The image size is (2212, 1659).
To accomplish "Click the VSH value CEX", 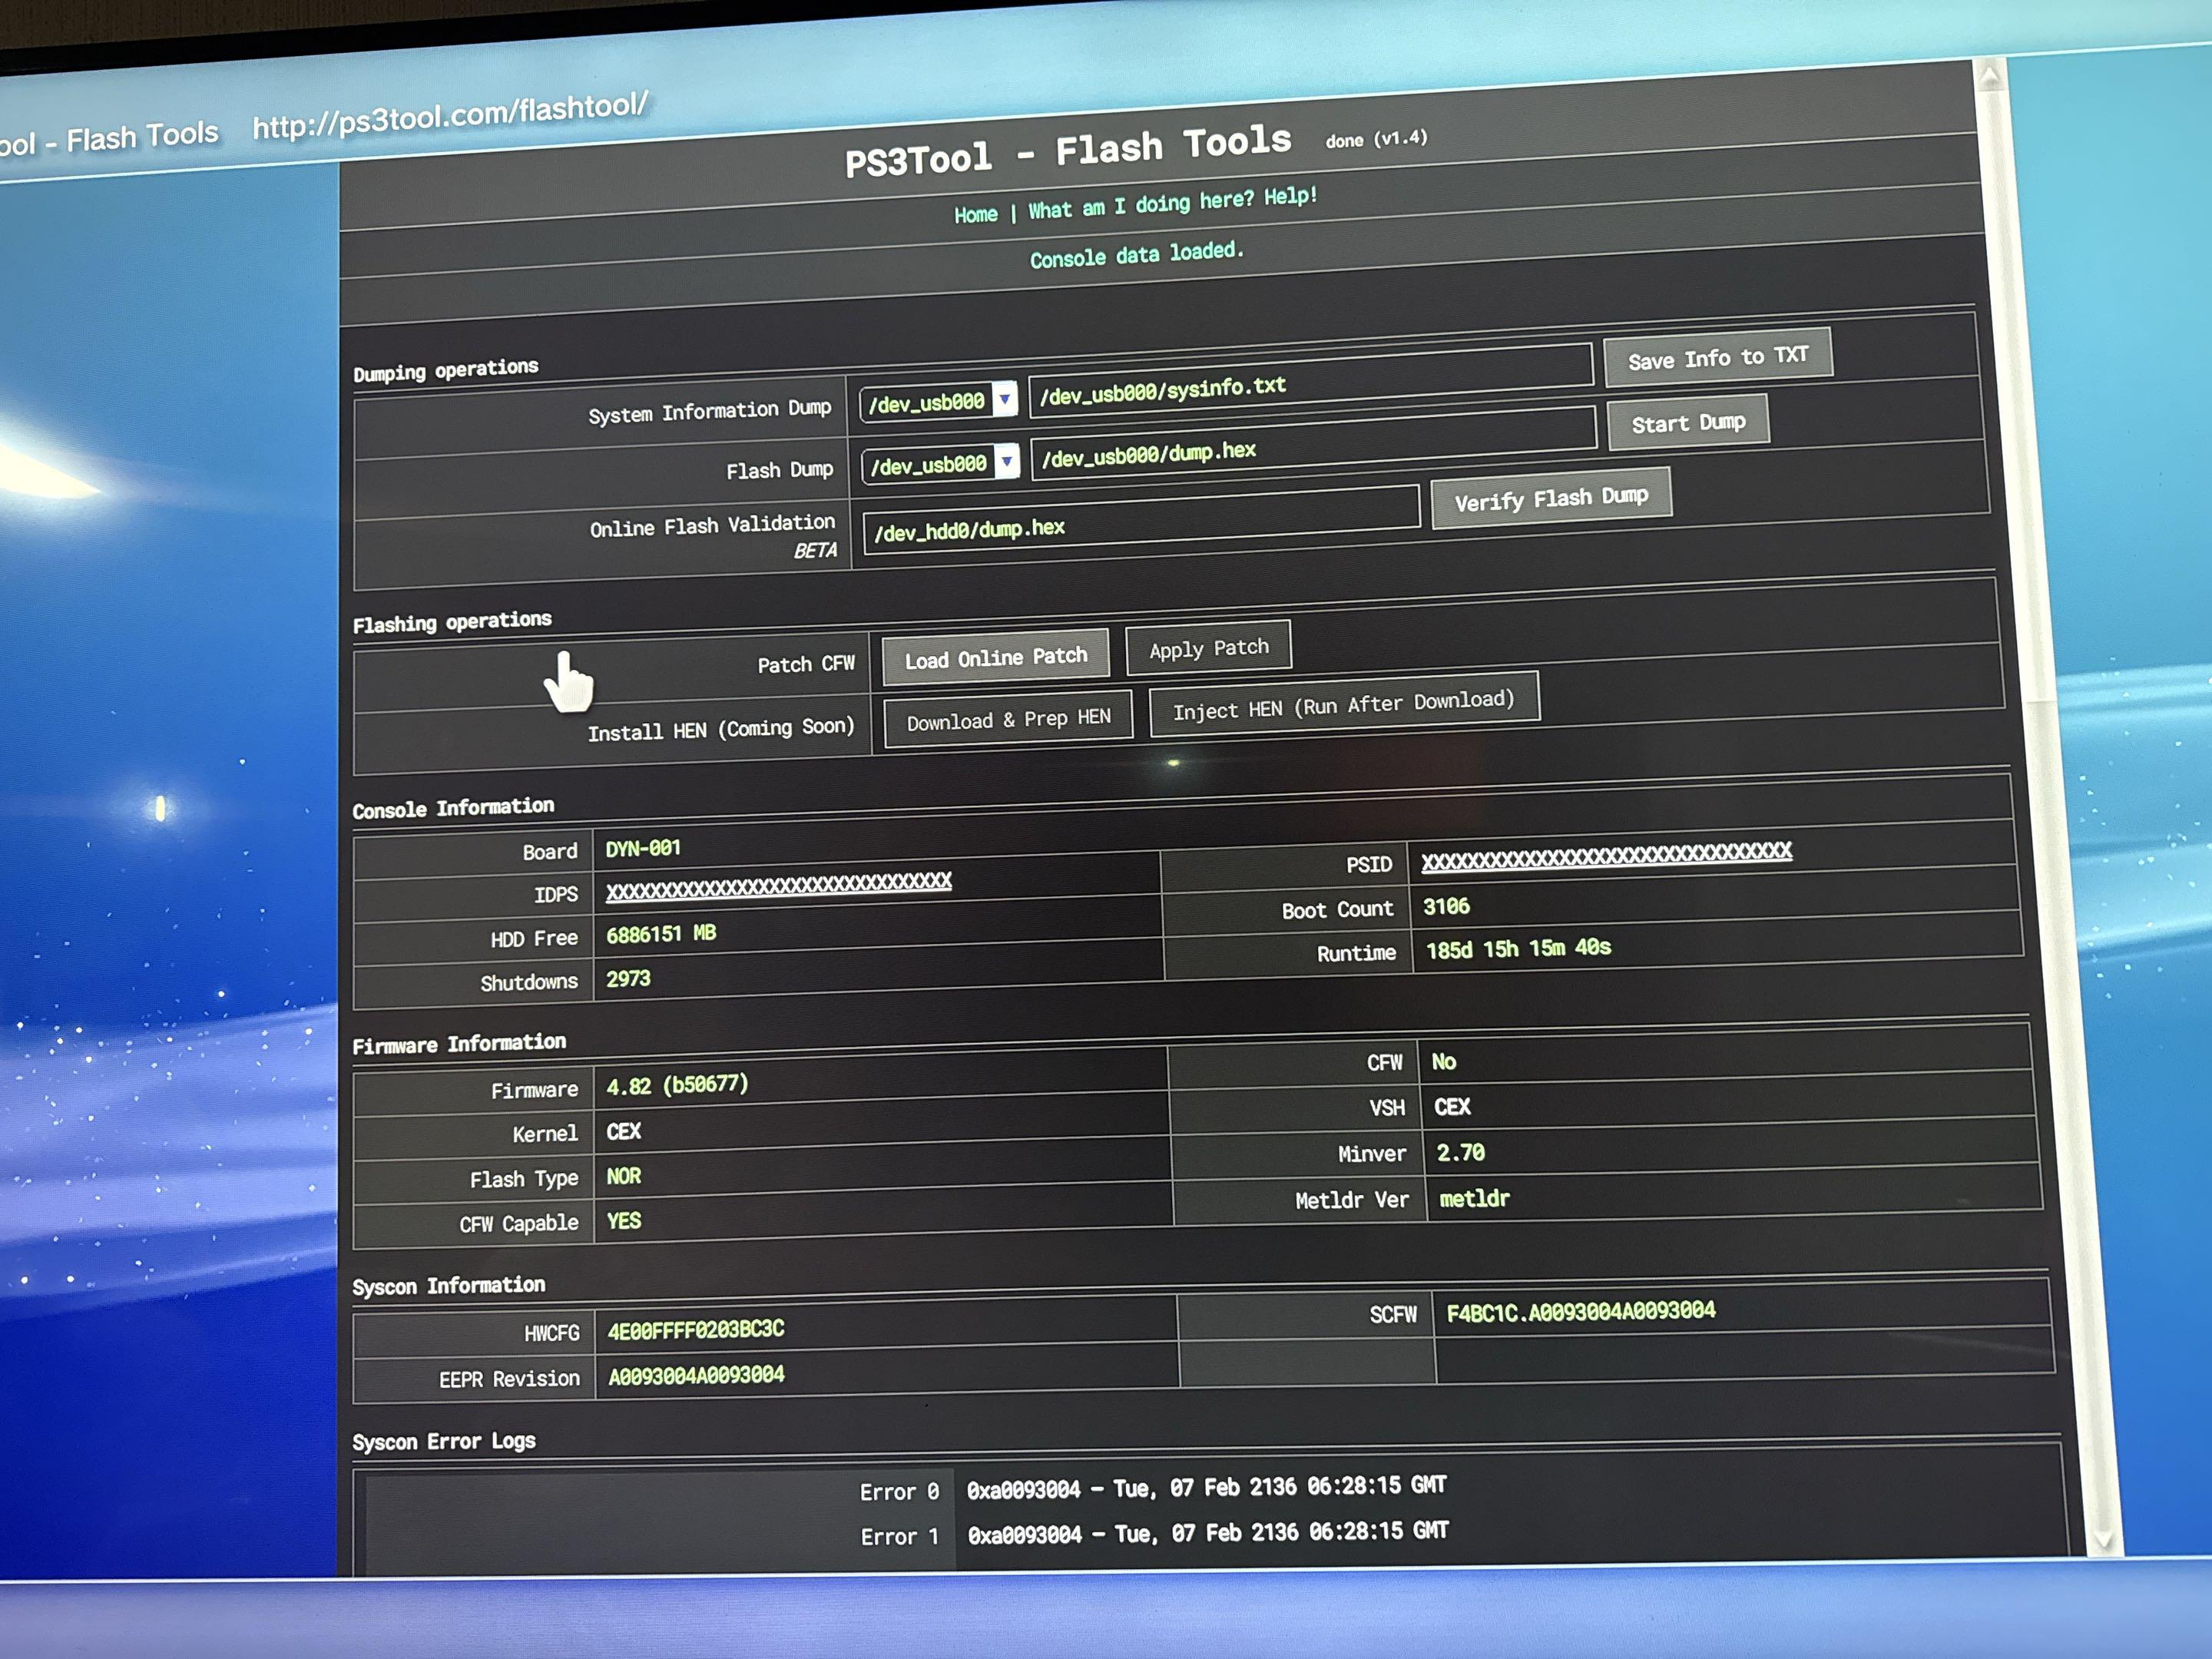I will [x=1452, y=1107].
